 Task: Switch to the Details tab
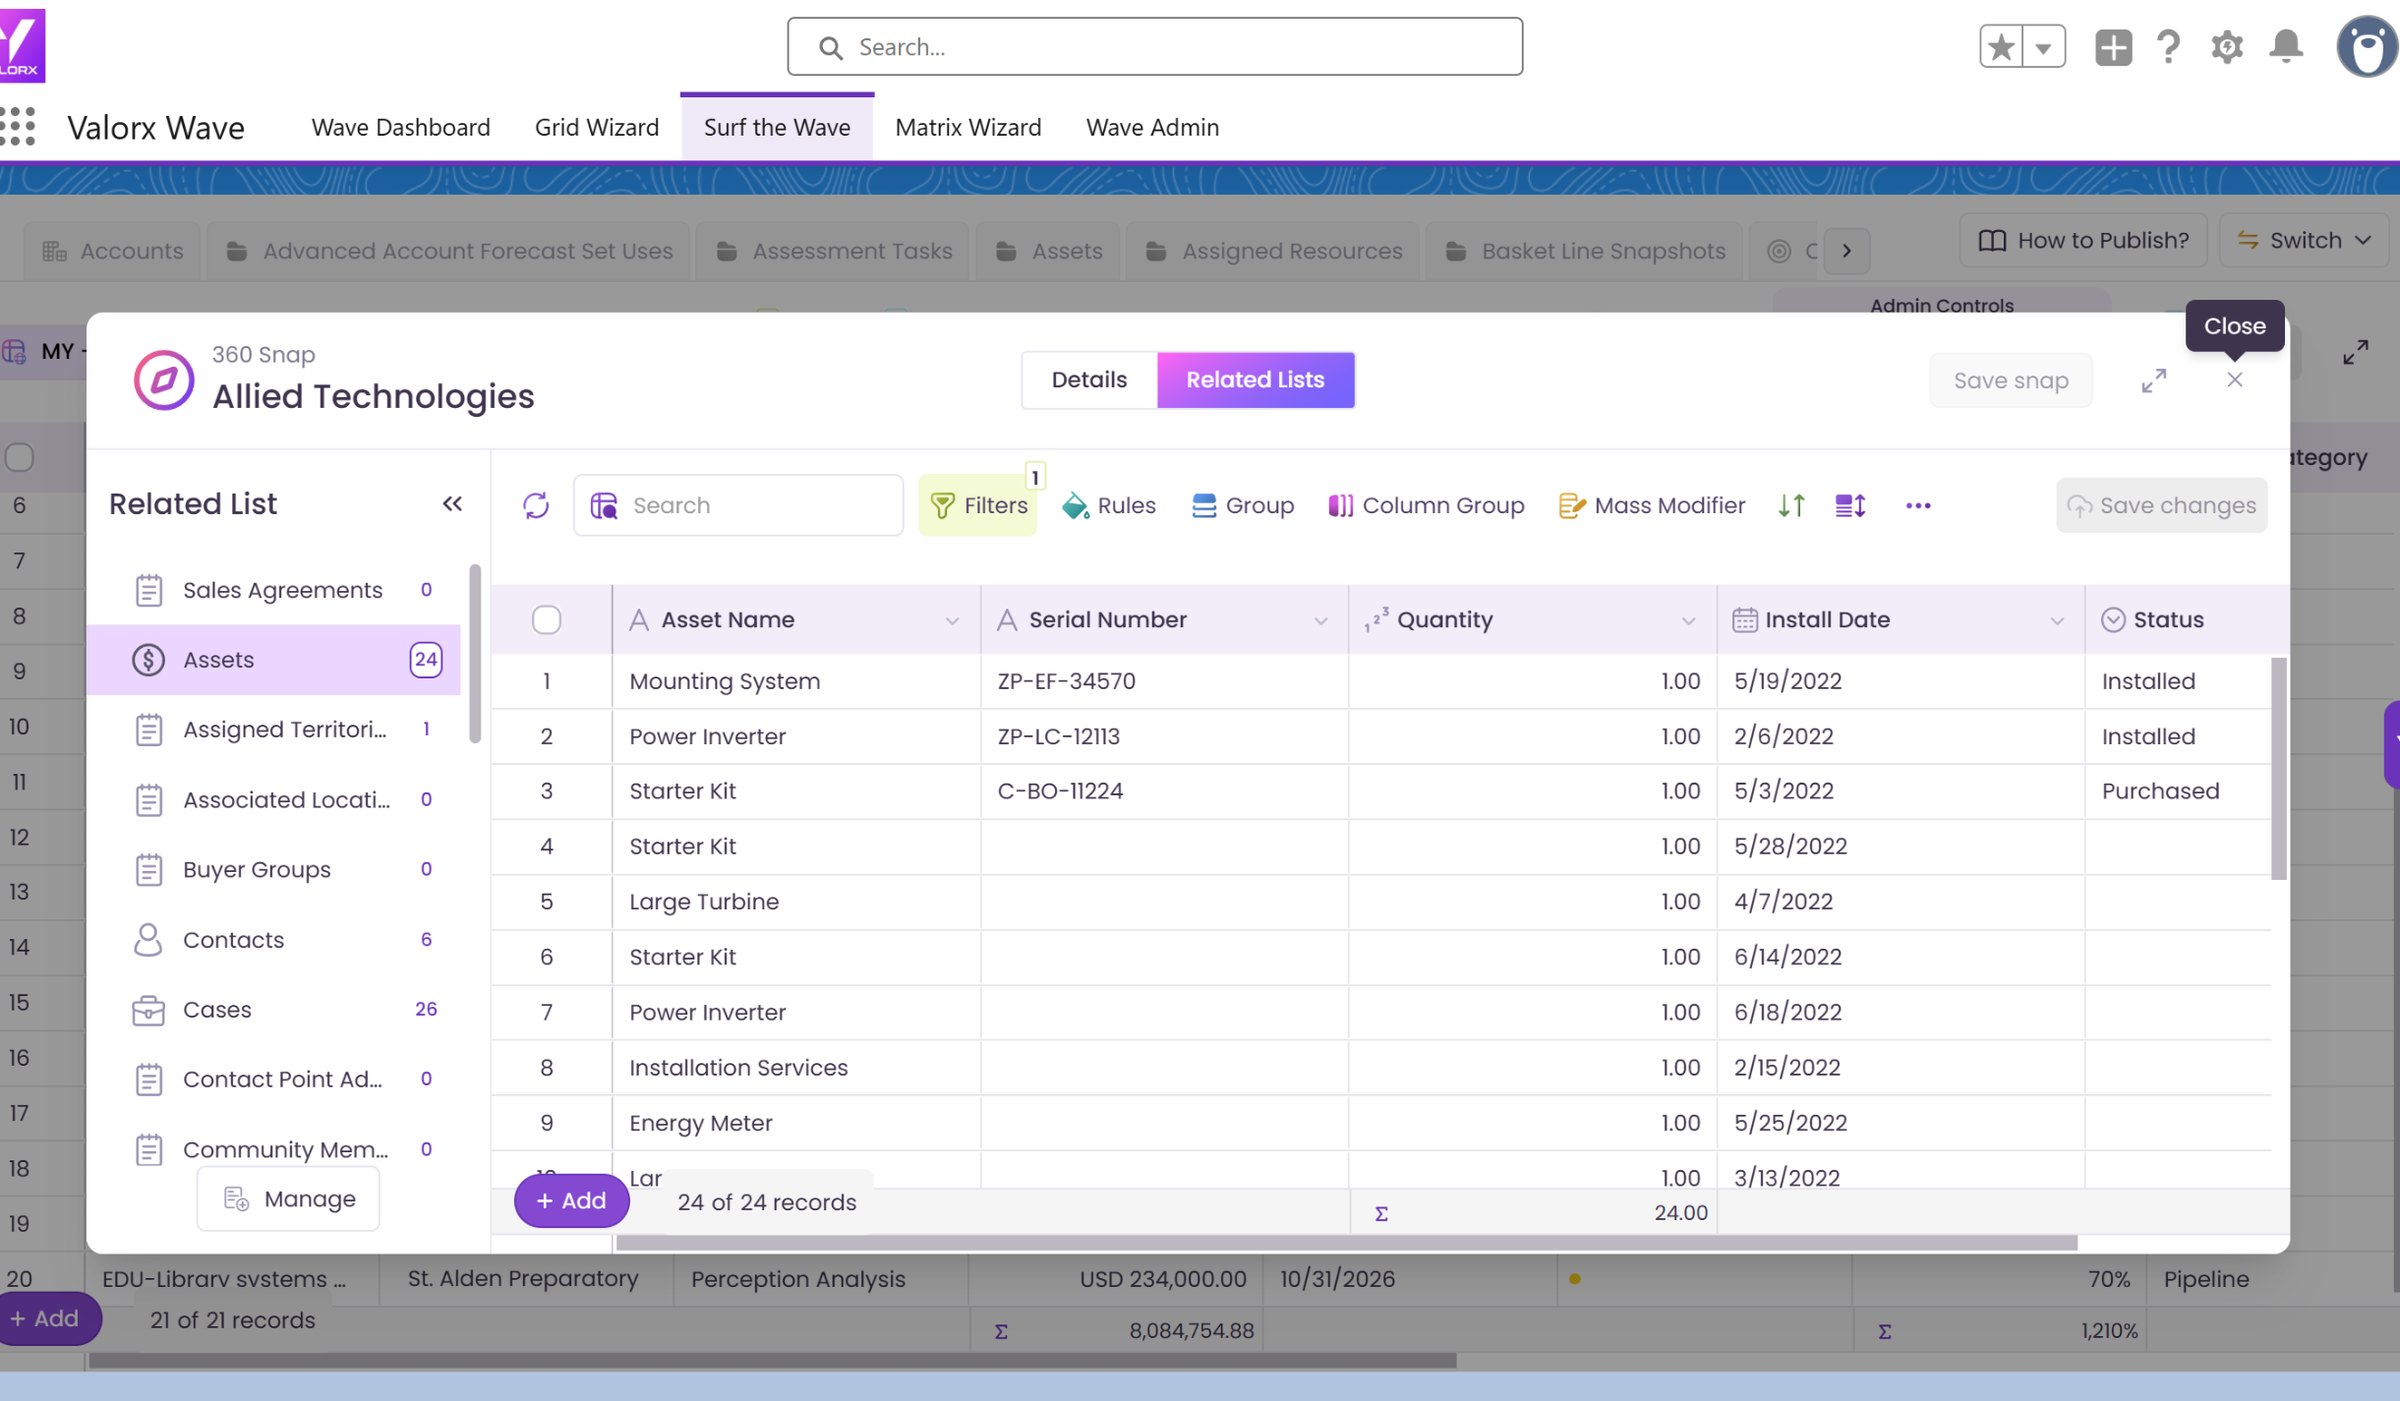(1089, 380)
